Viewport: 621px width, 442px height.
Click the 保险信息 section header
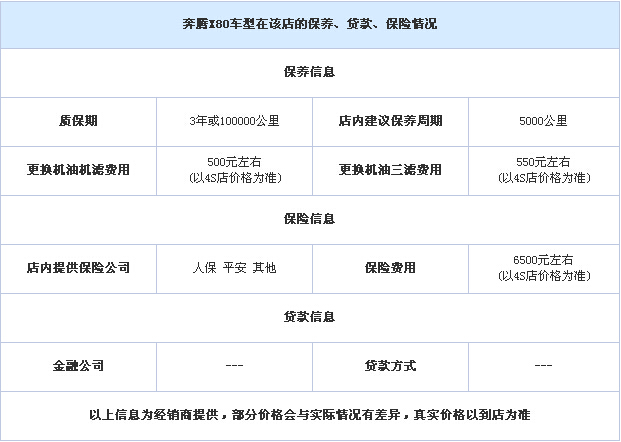[x=310, y=219]
